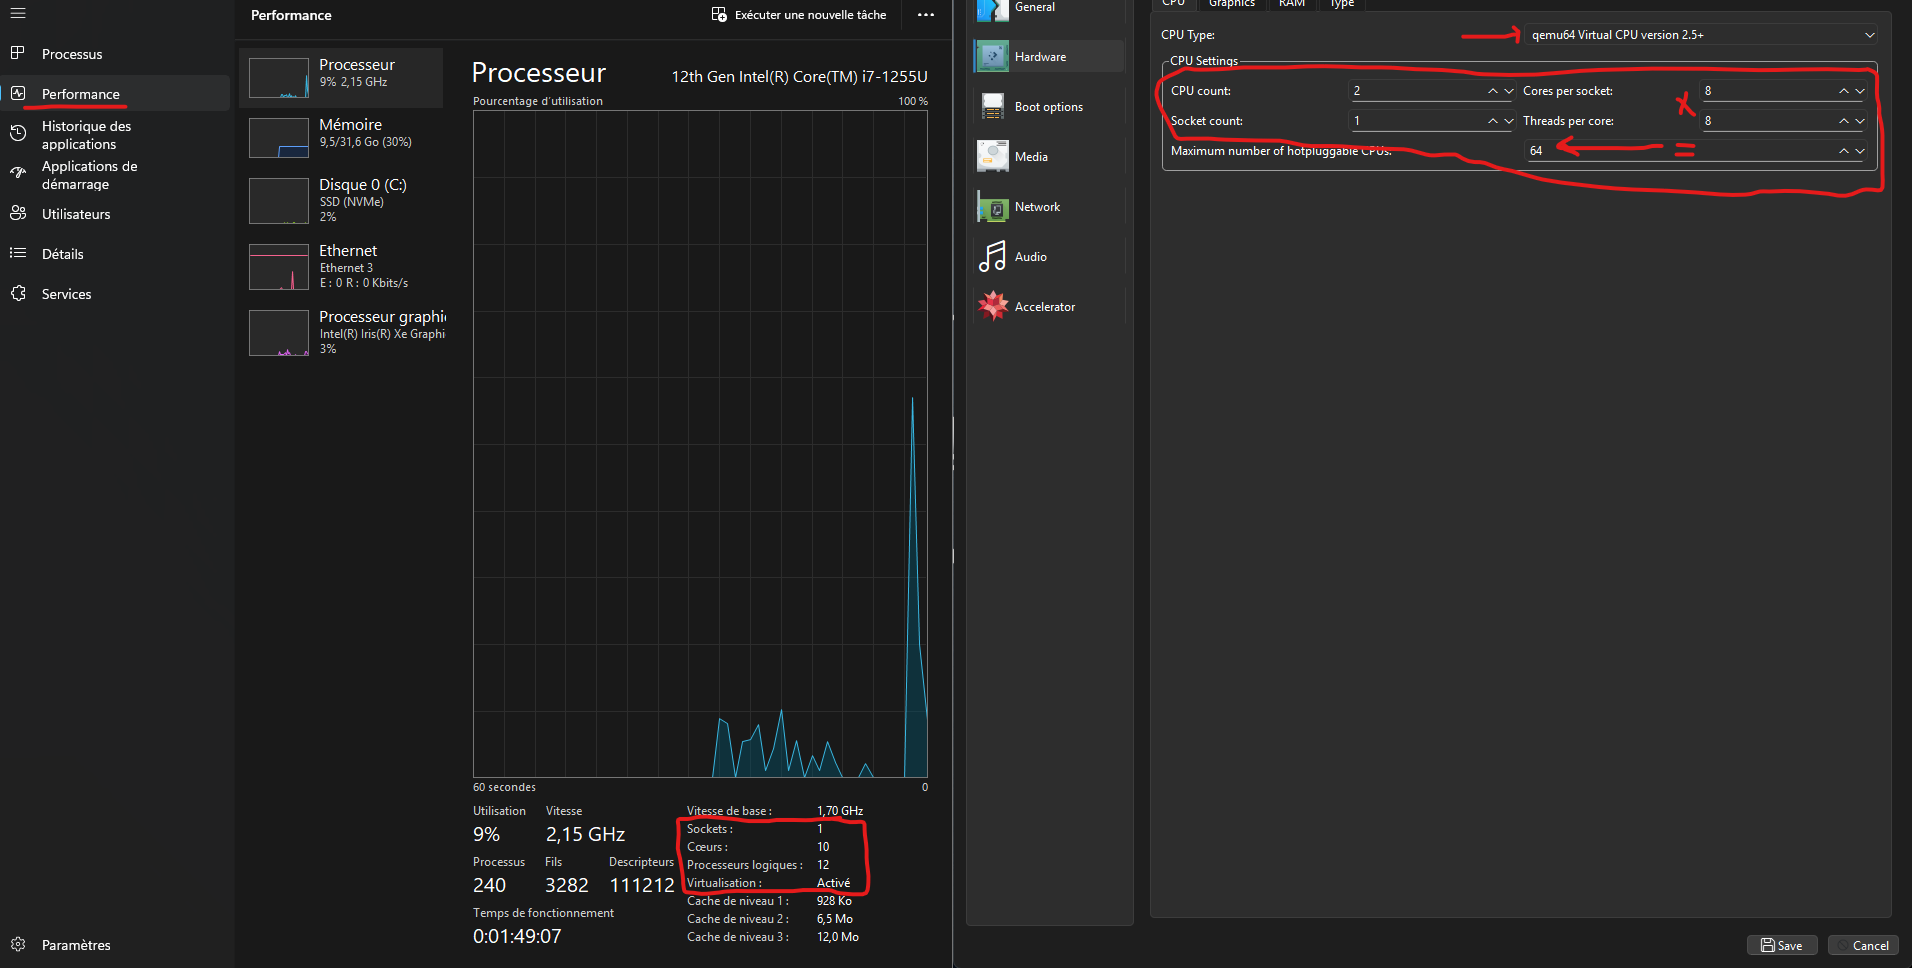Click the Save button
Image resolution: width=1912 pixels, height=968 pixels.
pyautogui.click(x=1781, y=945)
